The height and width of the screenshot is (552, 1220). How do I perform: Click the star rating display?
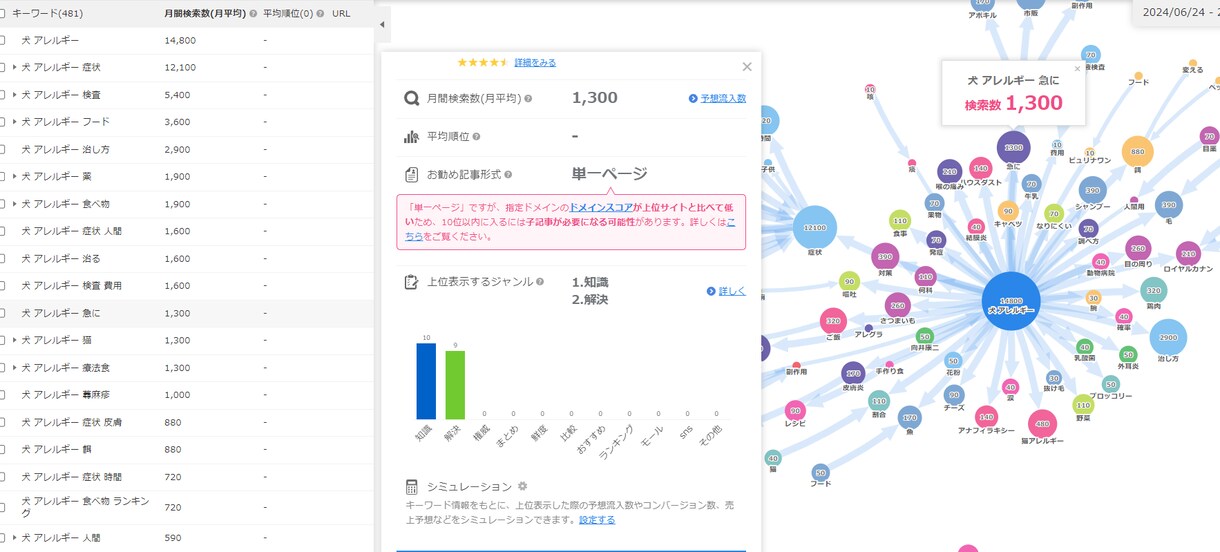click(x=483, y=62)
